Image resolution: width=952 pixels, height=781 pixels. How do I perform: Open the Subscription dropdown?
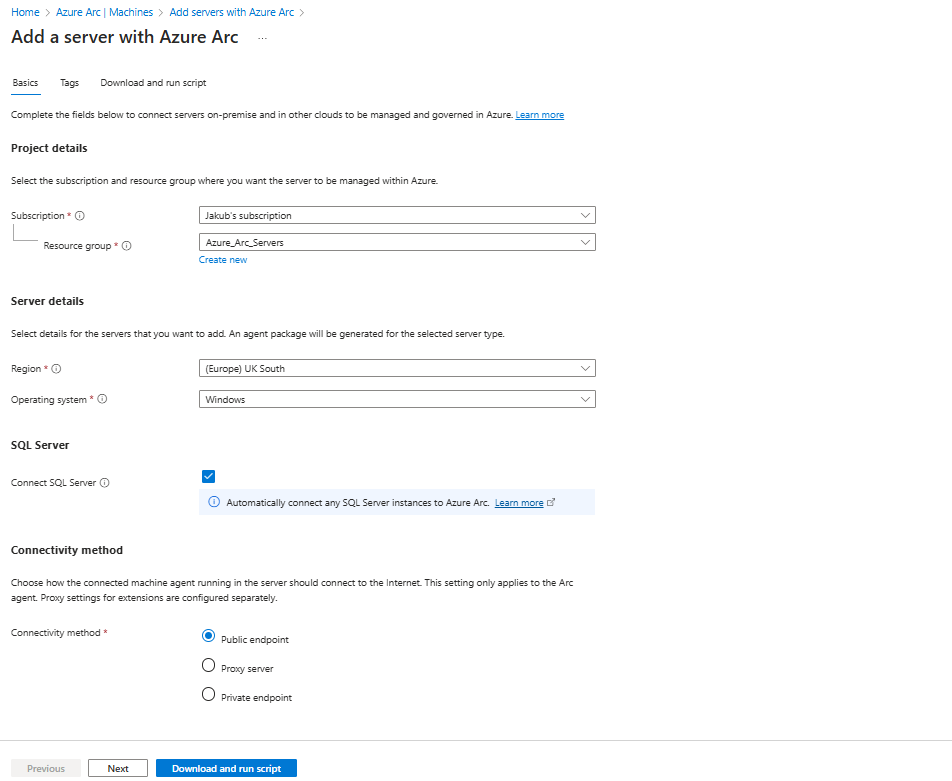pos(397,215)
